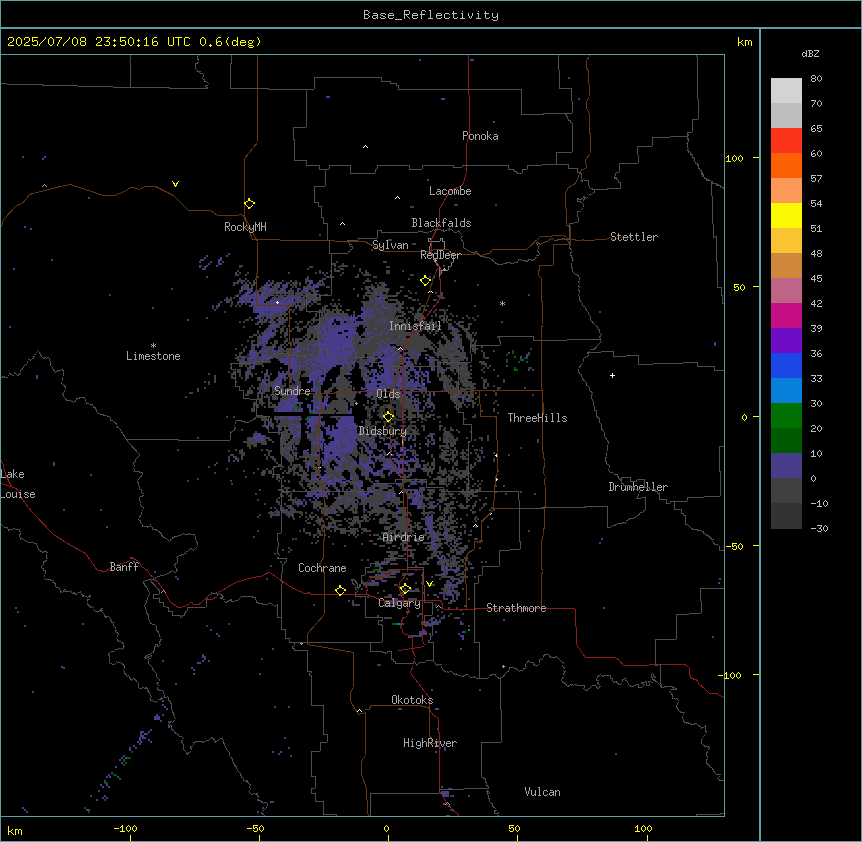Click the RedDeer city label
Viewport: 862px width, 842px height.
click(x=440, y=255)
